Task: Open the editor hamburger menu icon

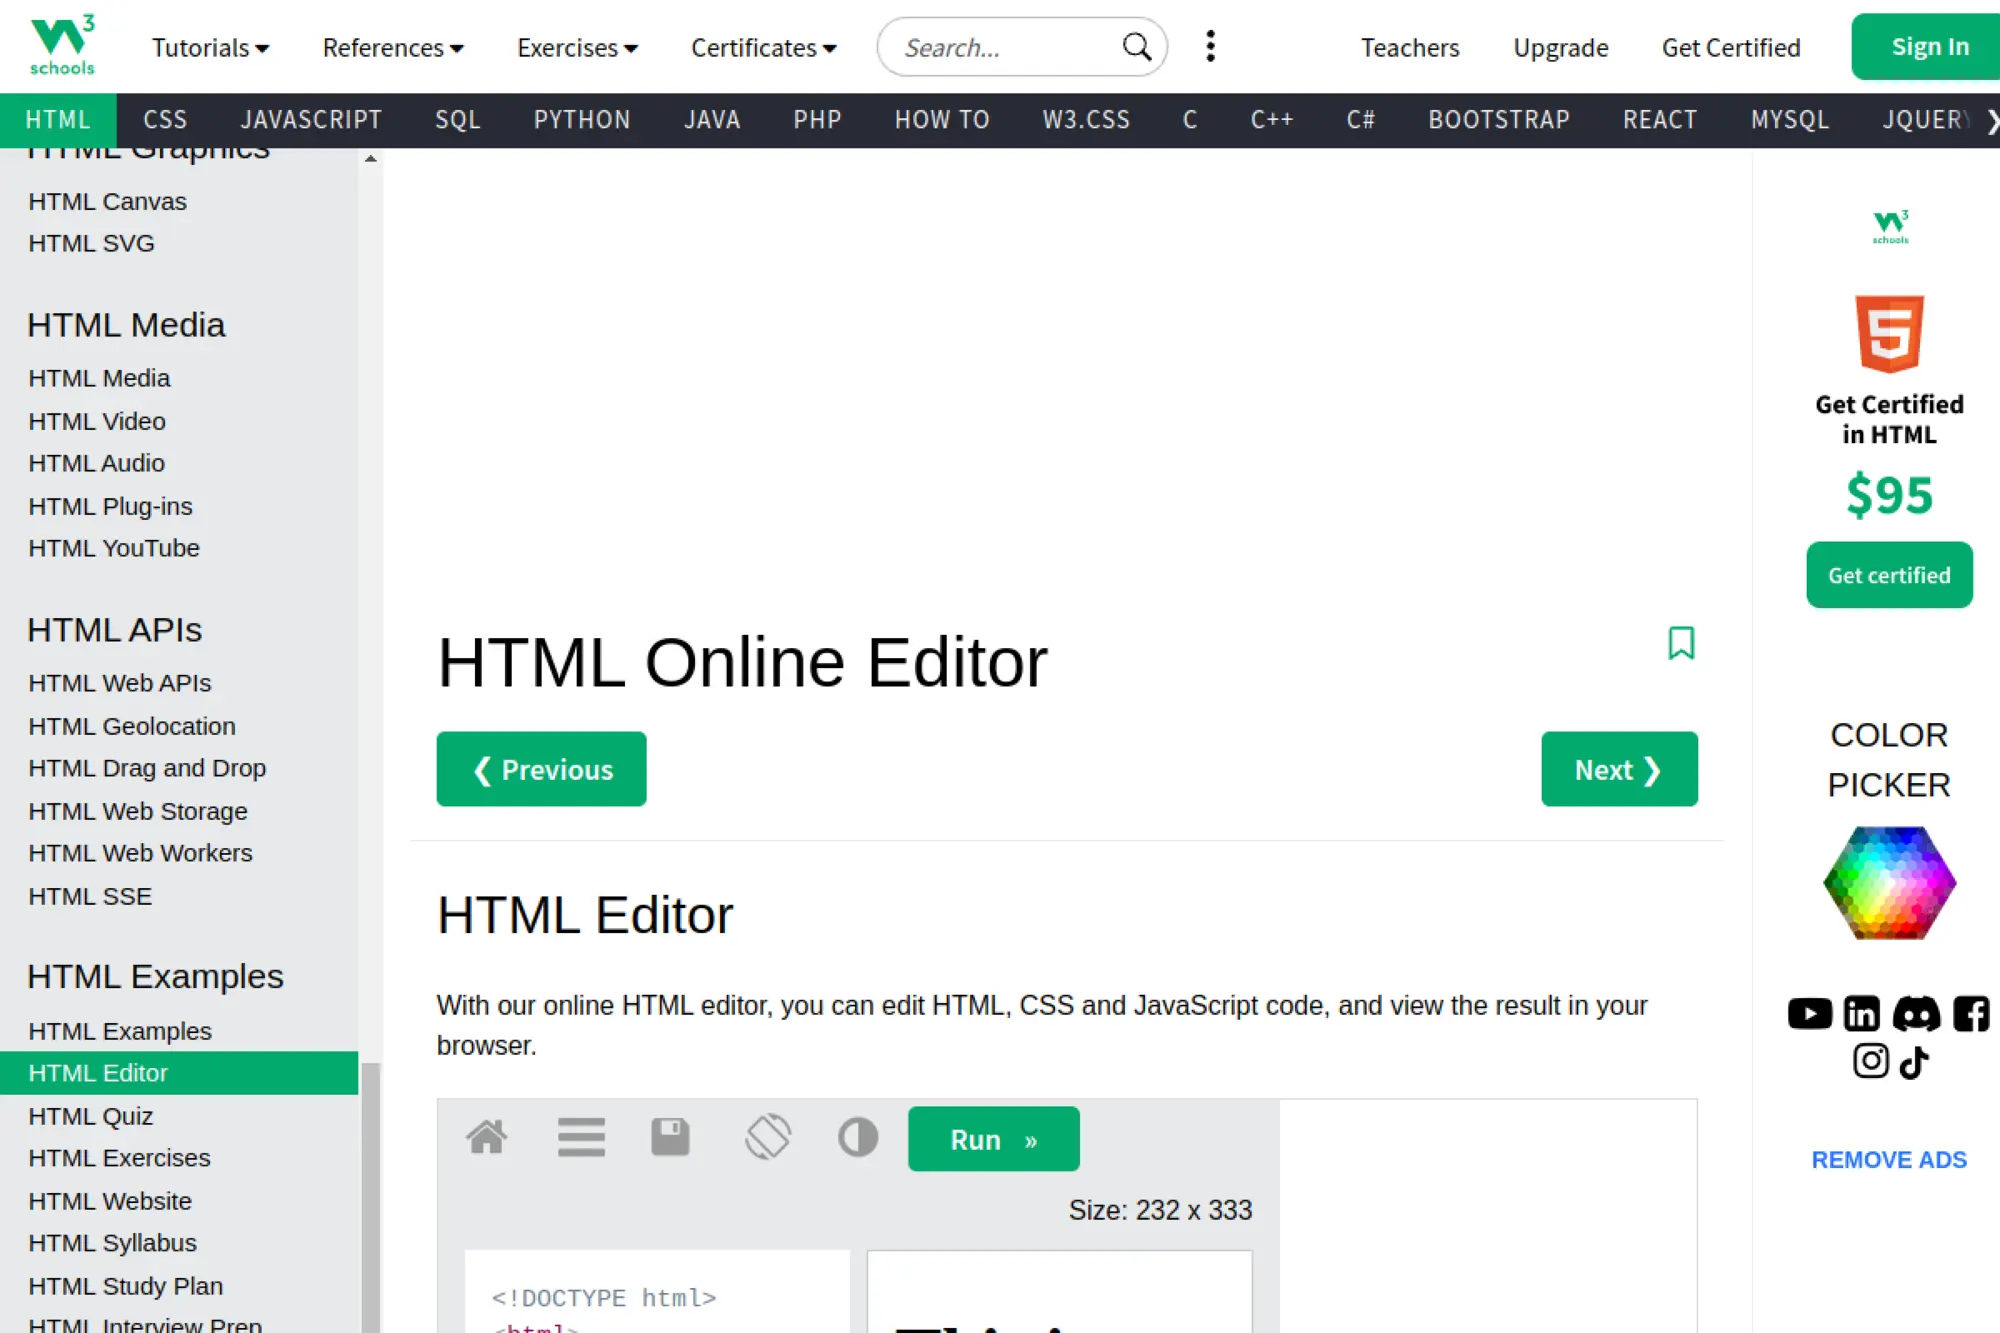Action: [581, 1137]
